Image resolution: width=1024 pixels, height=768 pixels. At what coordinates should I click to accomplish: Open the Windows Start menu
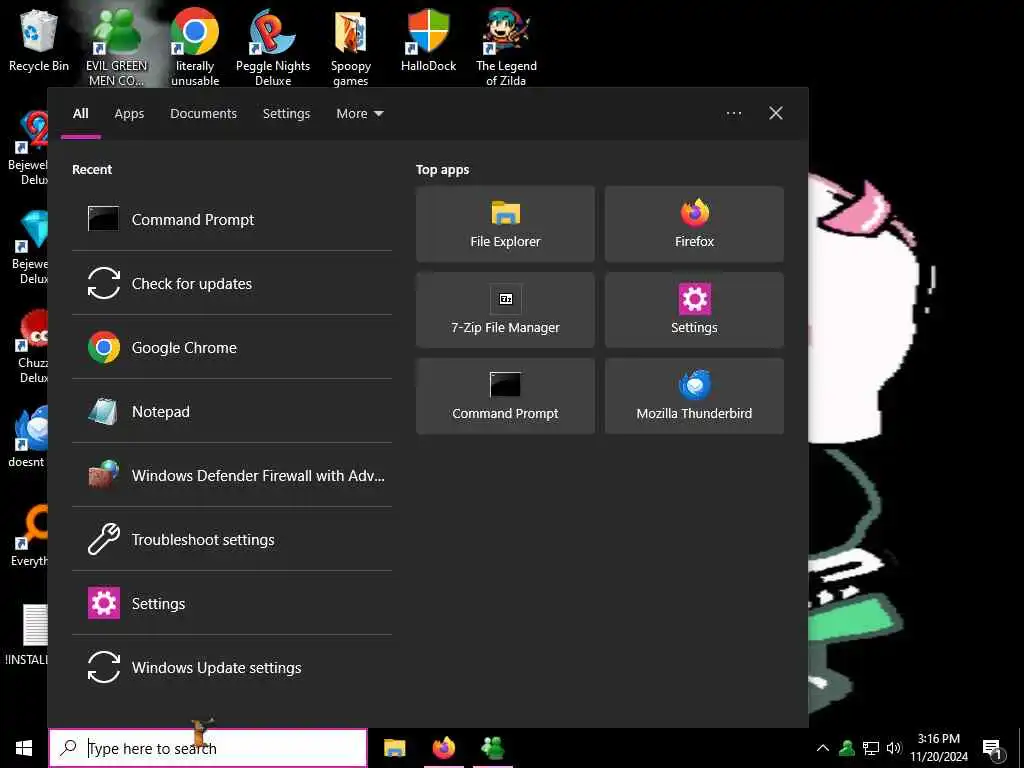pos(24,748)
